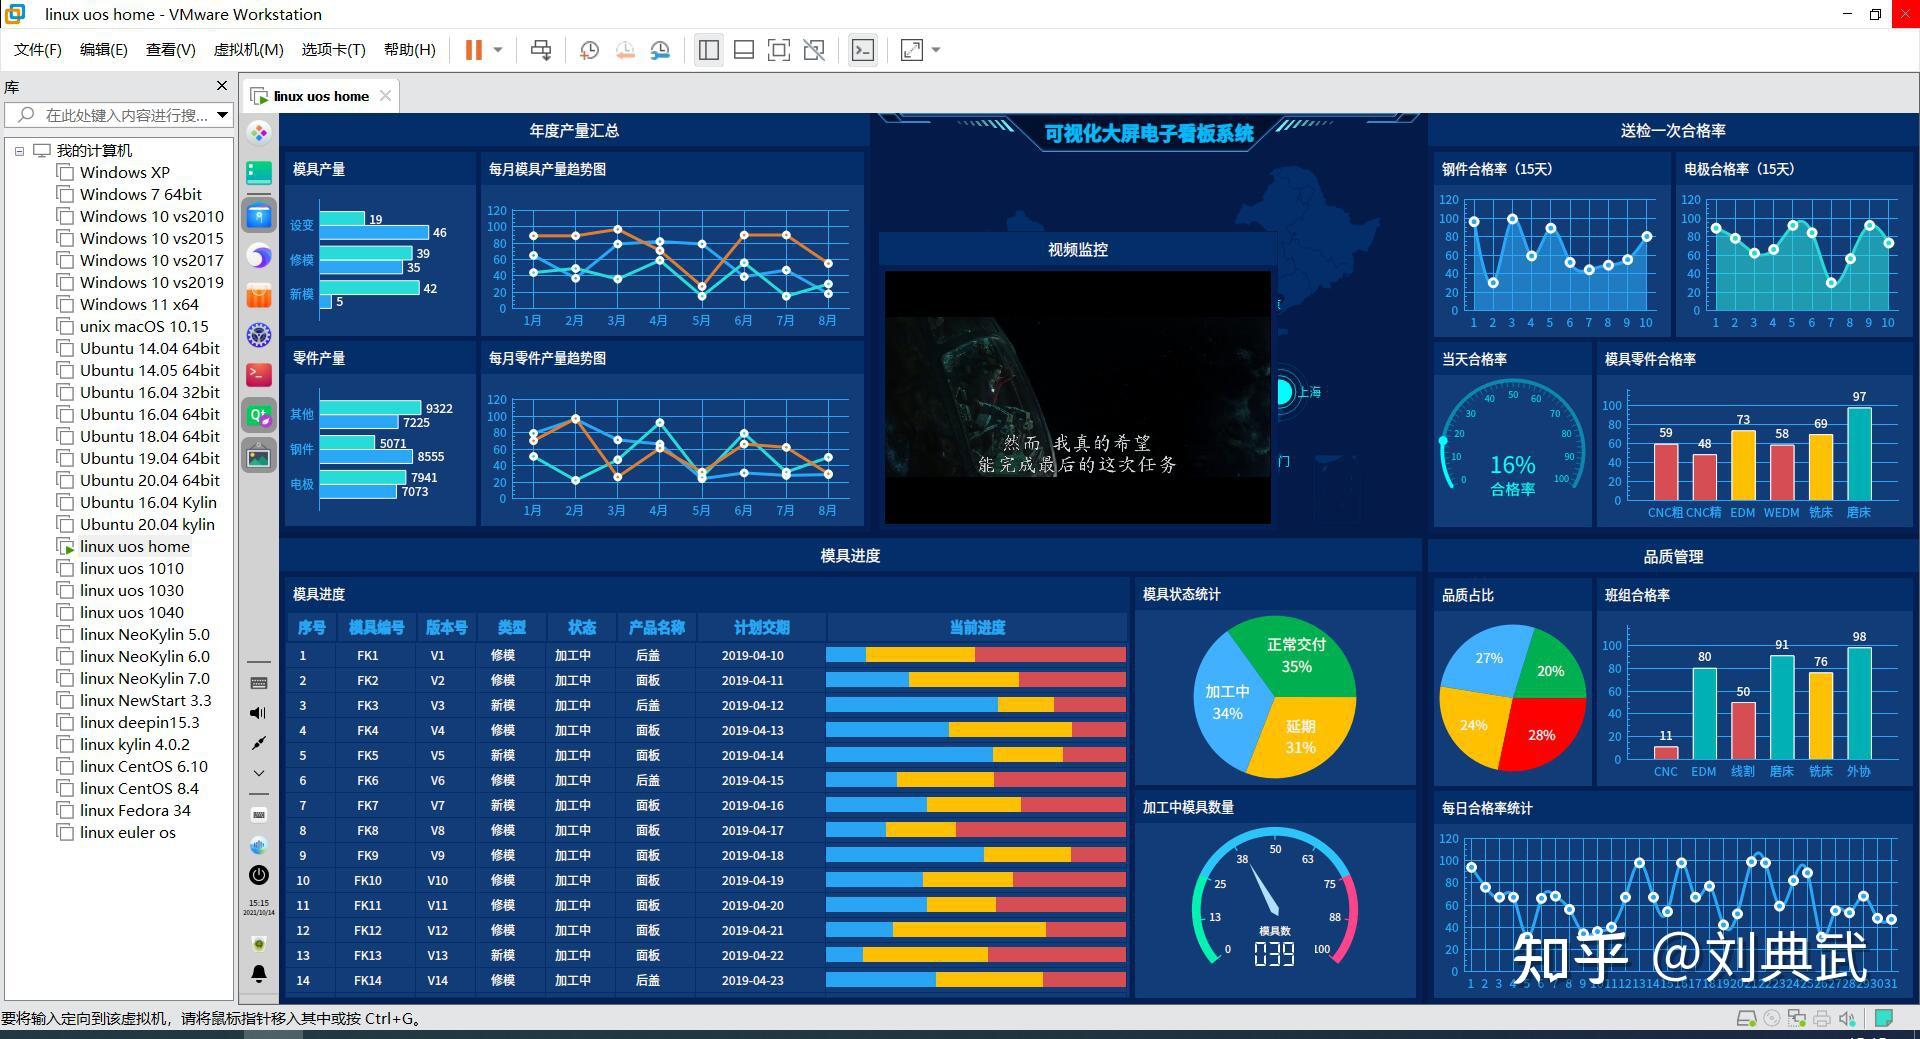Open the UOS launcher in the dock
The image size is (1920, 1039).
coord(259,132)
